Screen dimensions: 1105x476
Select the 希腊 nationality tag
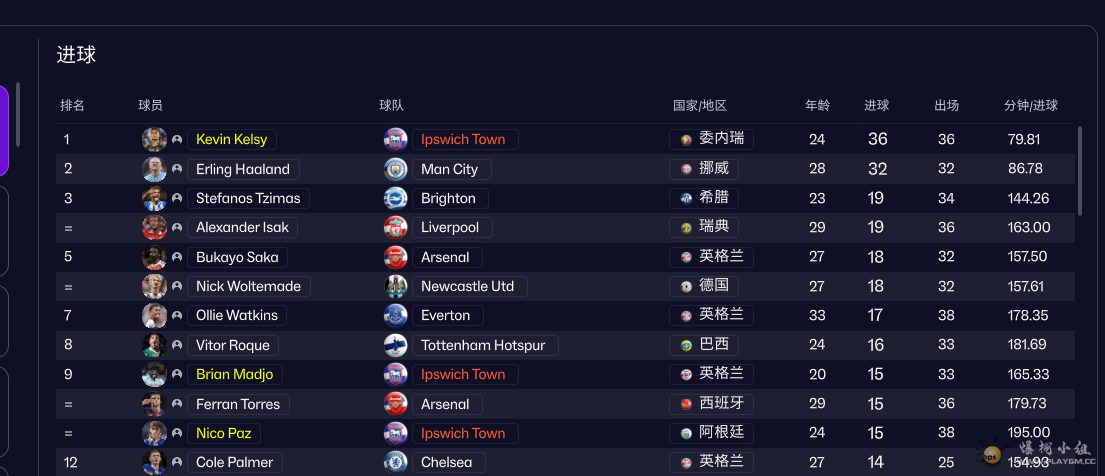pyautogui.click(x=704, y=198)
